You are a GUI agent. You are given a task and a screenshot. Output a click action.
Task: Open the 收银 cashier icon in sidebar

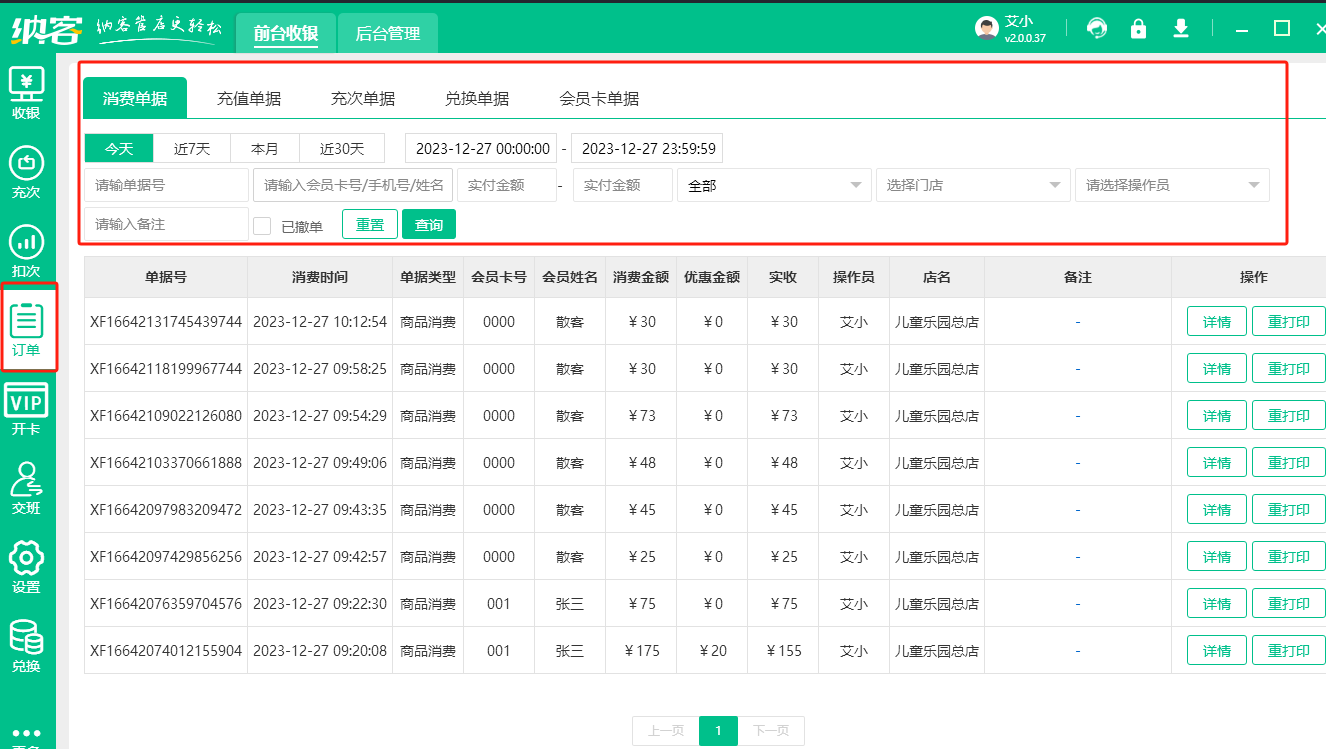tap(26, 92)
